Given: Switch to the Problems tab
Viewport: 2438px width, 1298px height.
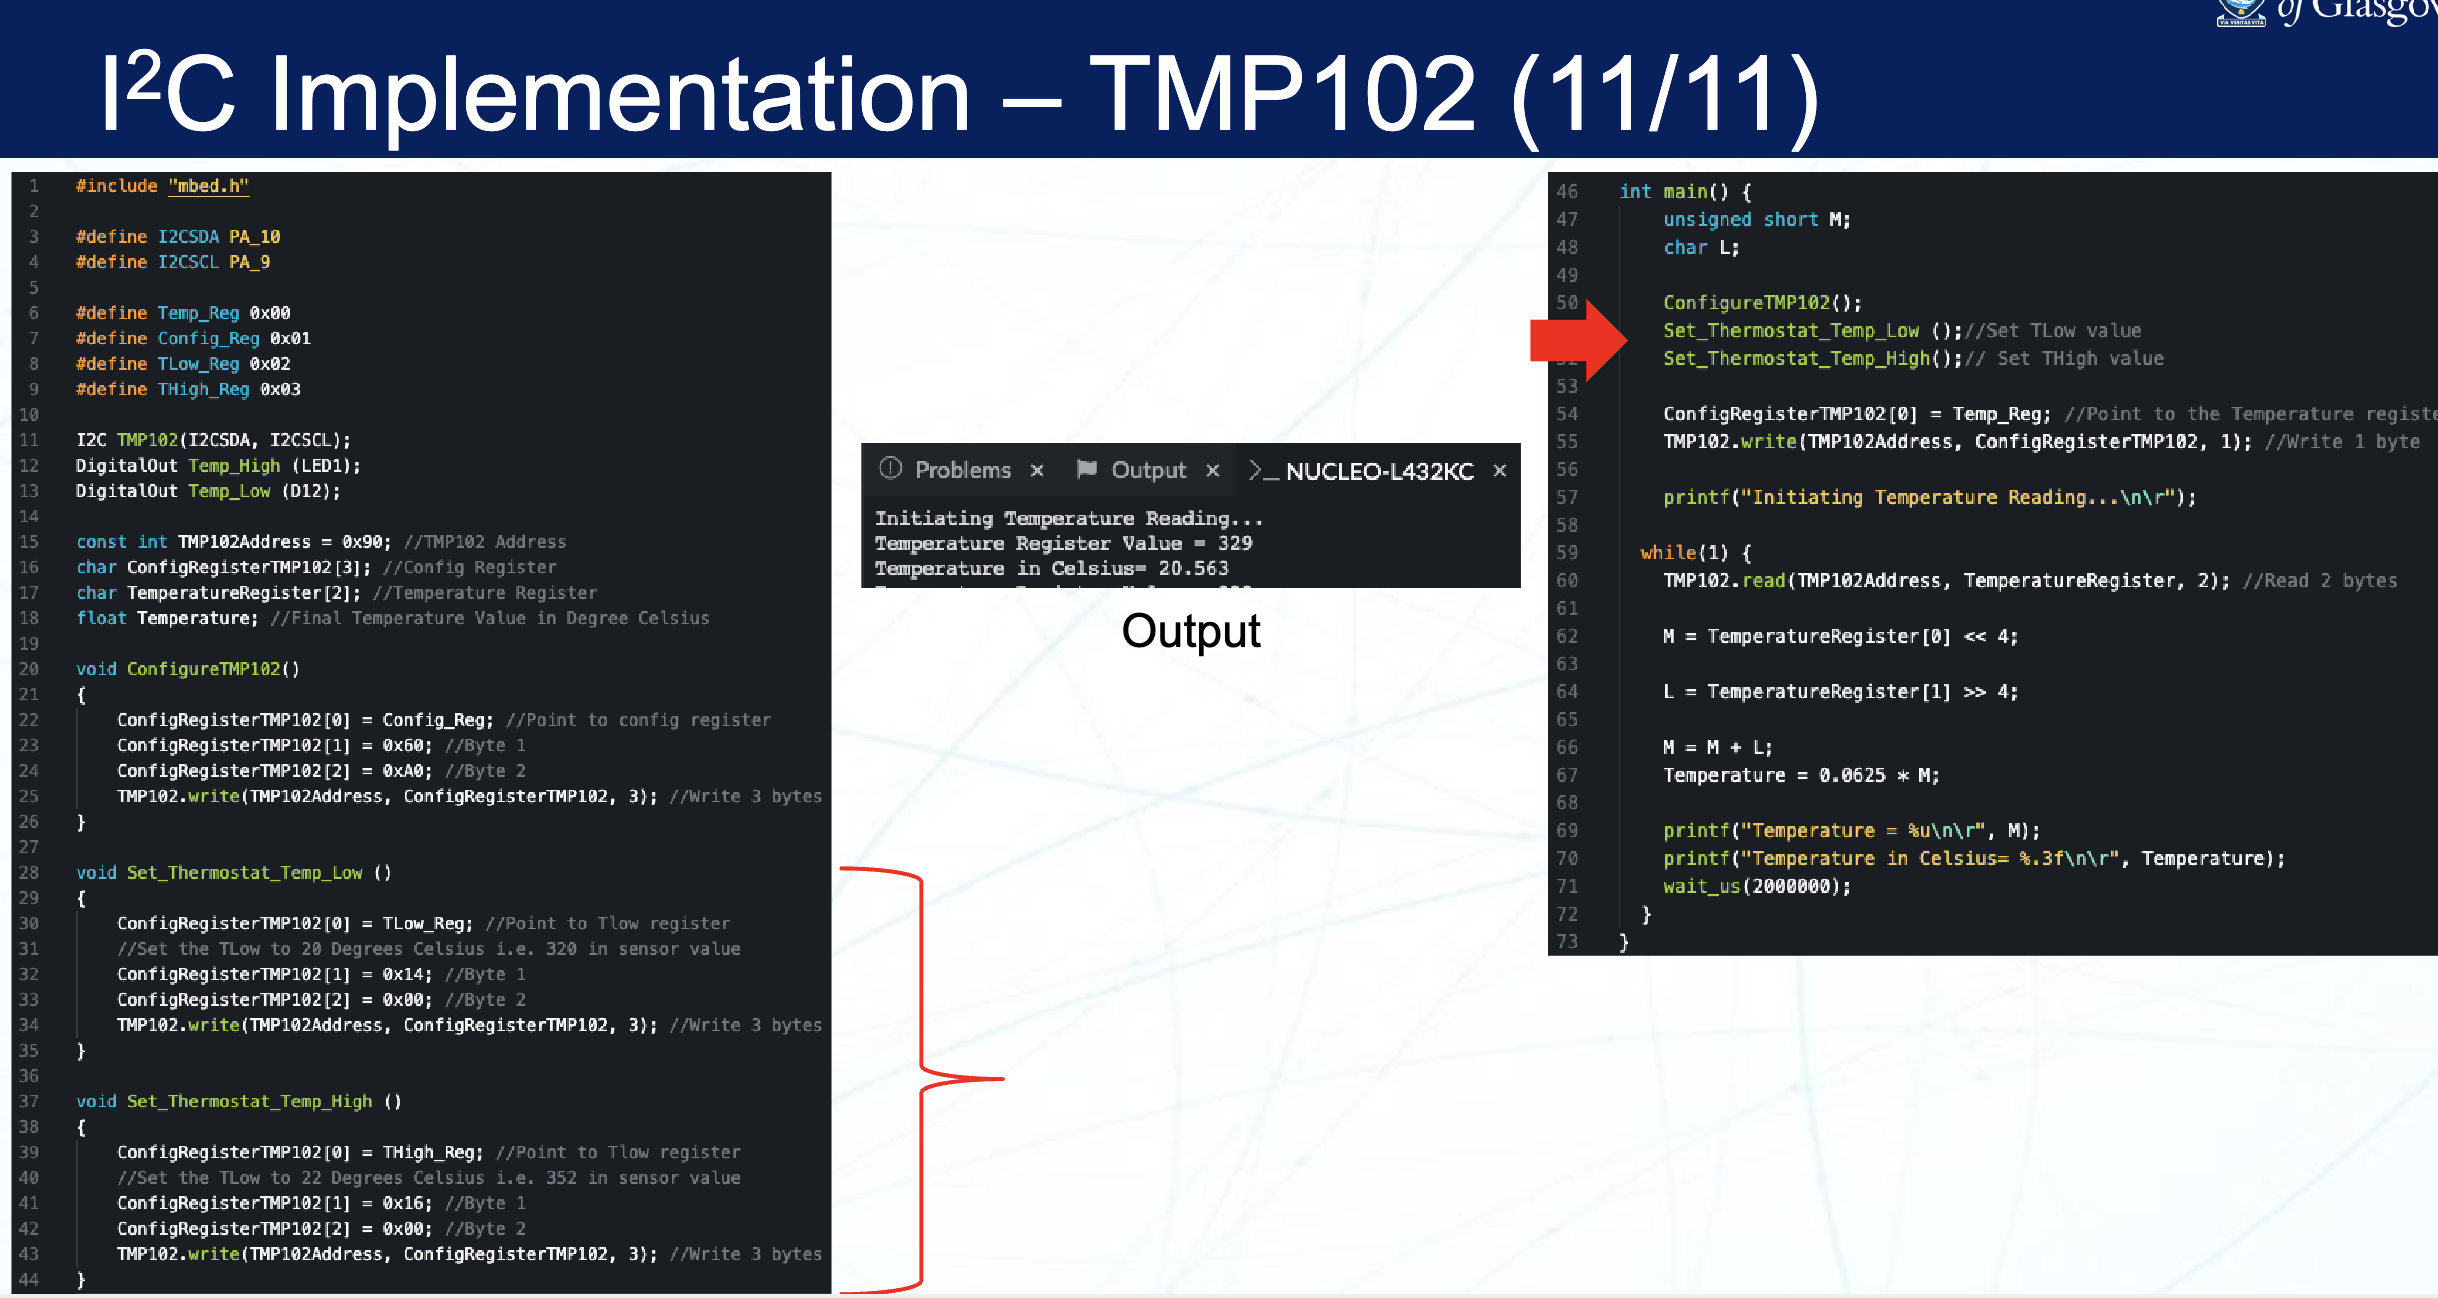Looking at the screenshot, I should point(962,470).
